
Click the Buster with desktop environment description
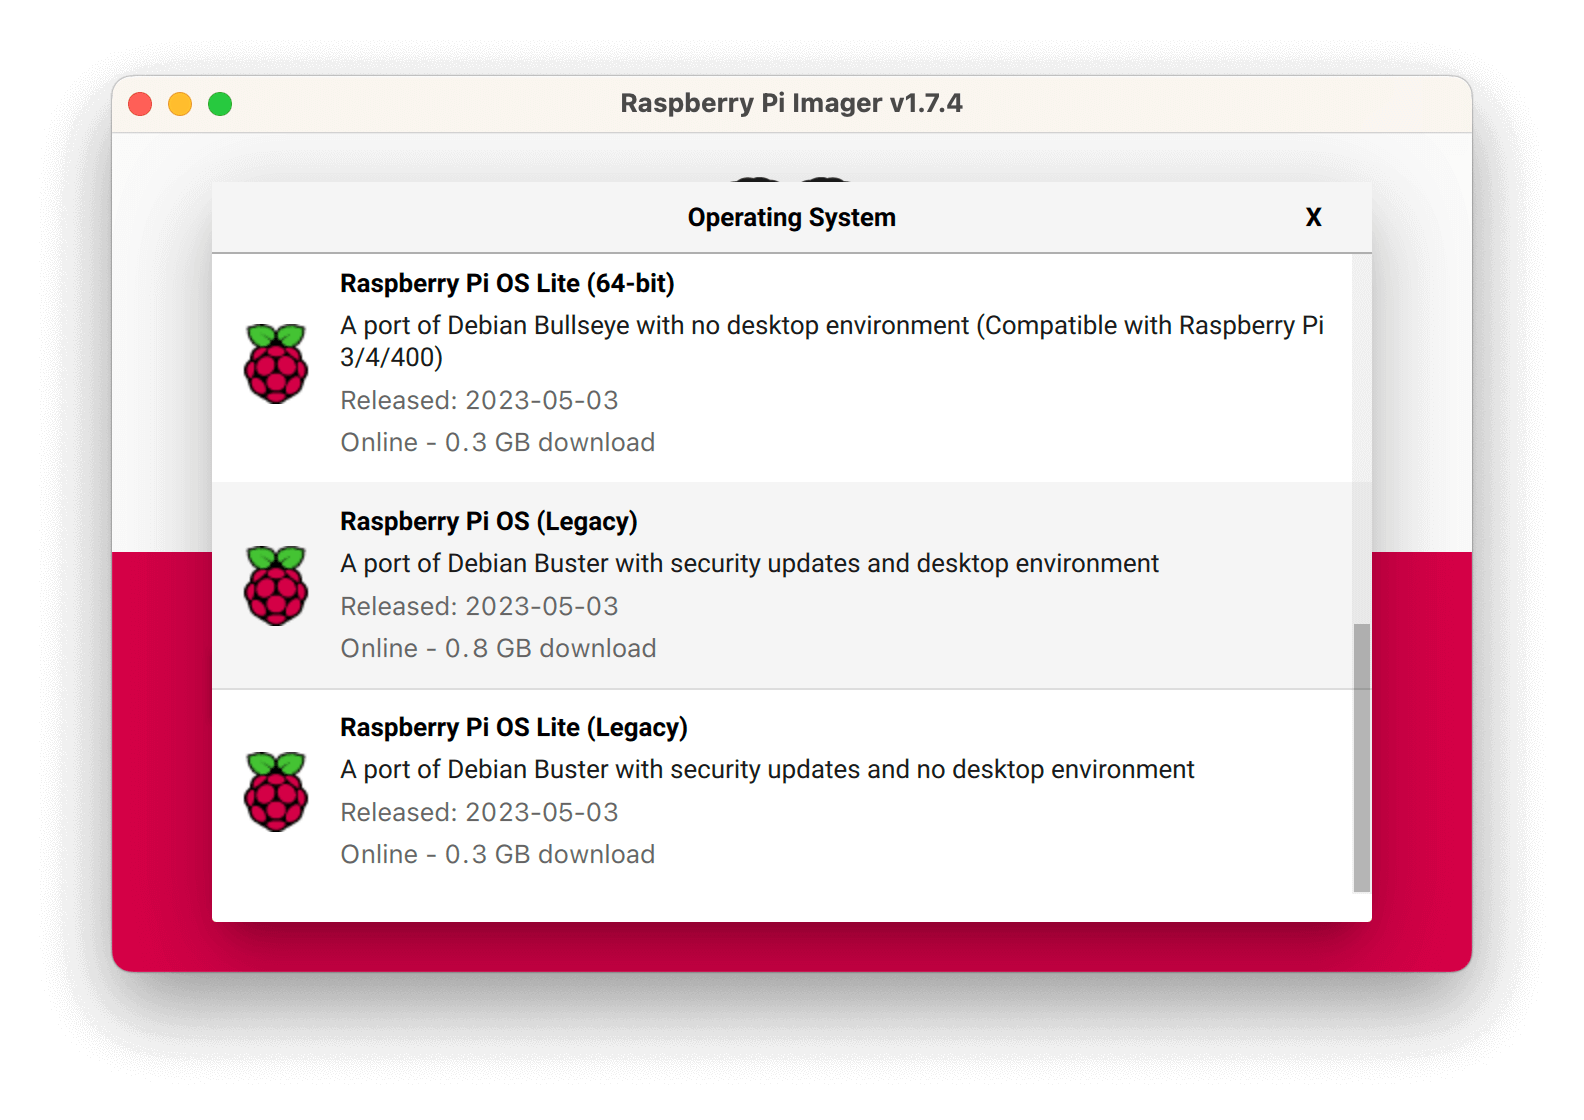pyautogui.click(x=749, y=564)
